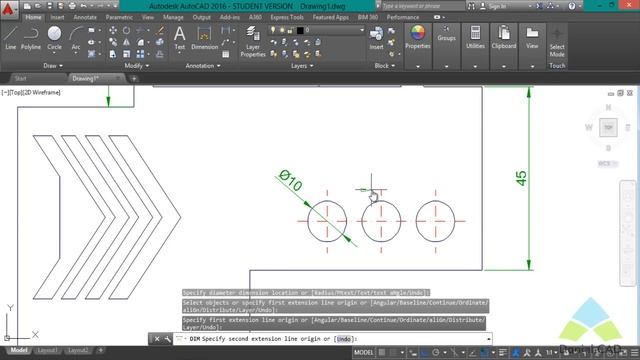Select the Dimension tool
The width and height of the screenshot is (640, 360).
[204, 38]
